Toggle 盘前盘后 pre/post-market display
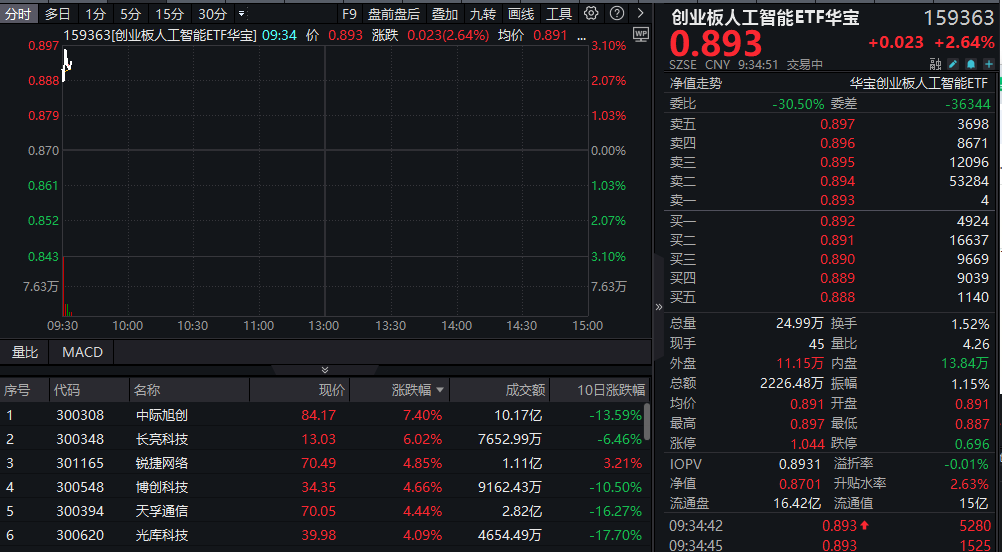1002x552 pixels. click(x=394, y=14)
